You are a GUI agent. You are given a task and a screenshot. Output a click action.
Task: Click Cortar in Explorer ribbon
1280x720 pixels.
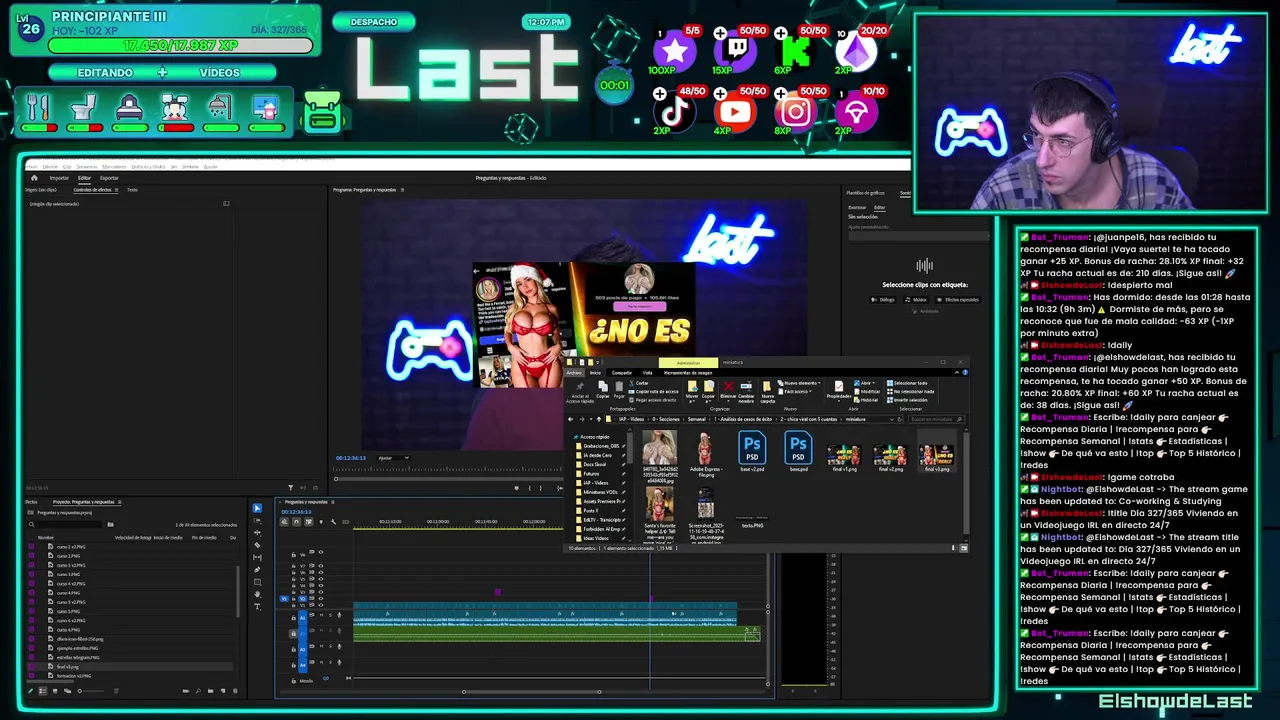point(638,383)
